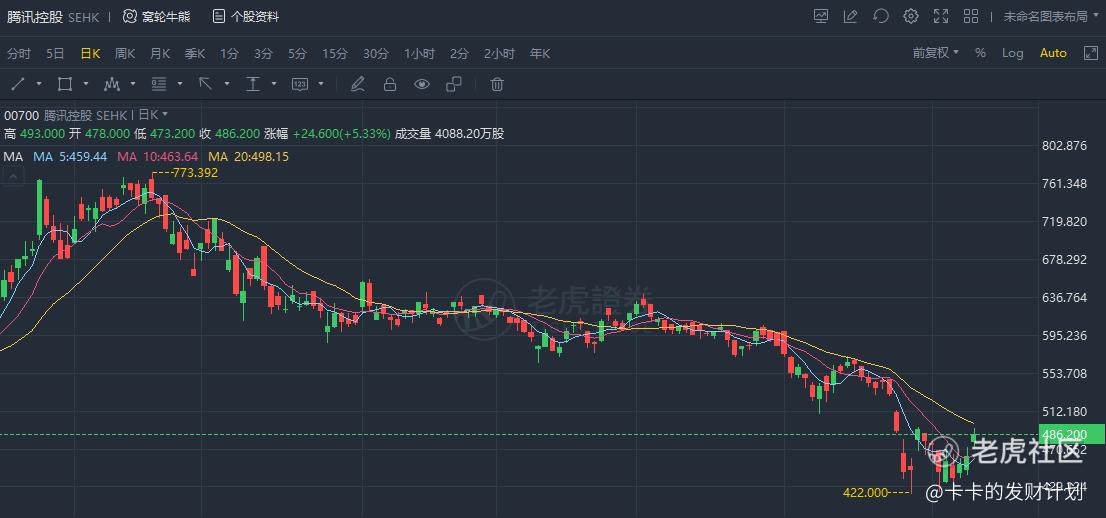Switch to the 1分 interval tab
The image size is (1106, 518).
tap(229, 54)
